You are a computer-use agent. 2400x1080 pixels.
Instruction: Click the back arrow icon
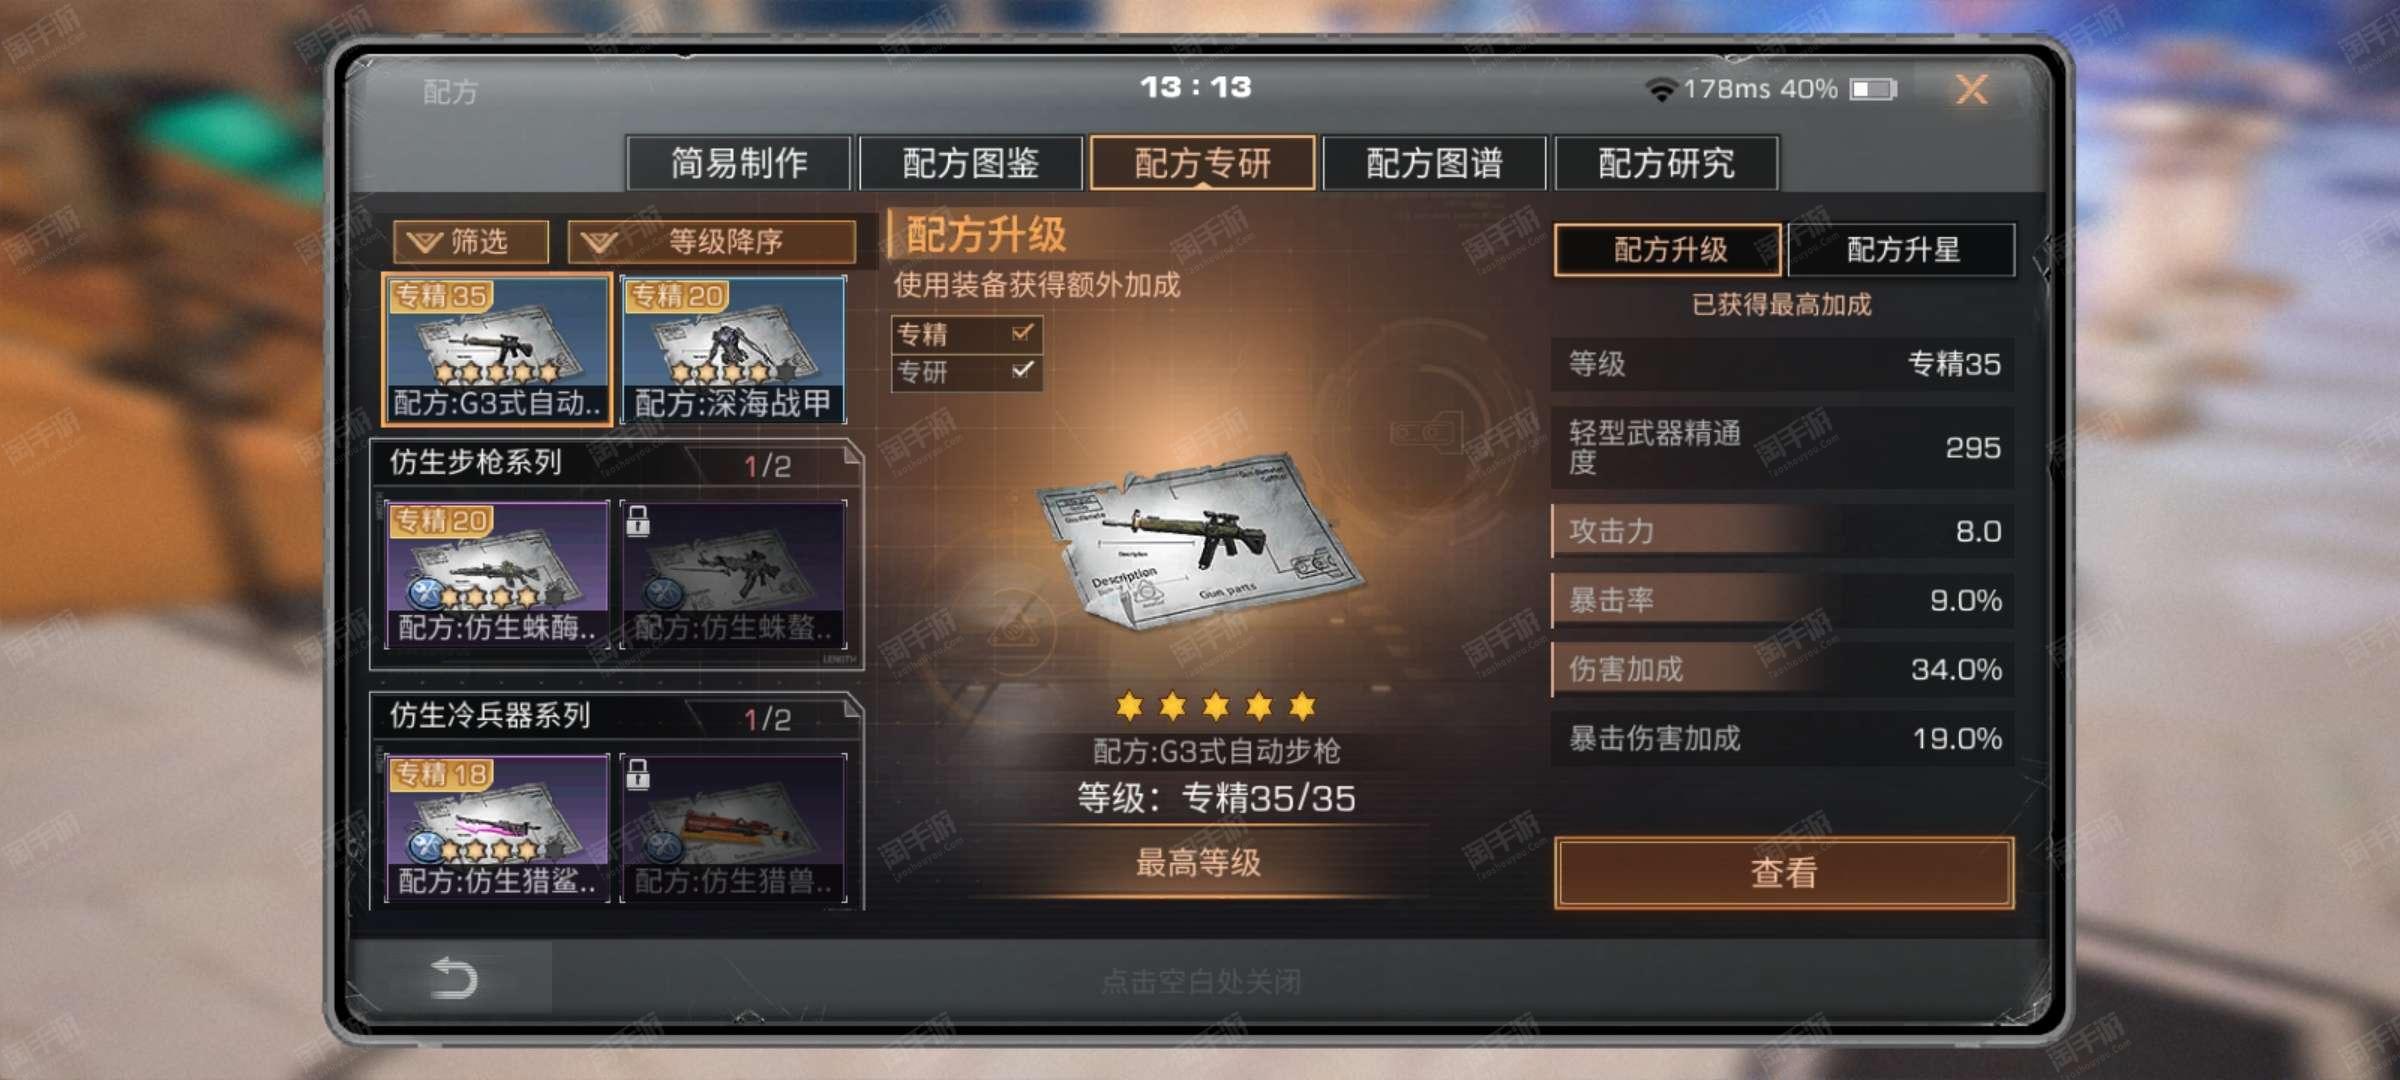[453, 977]
